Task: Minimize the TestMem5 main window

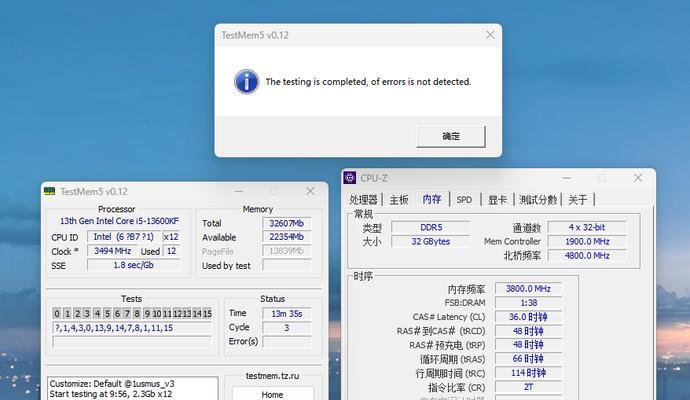Action: pyautogui.click(x=239, y=191)
